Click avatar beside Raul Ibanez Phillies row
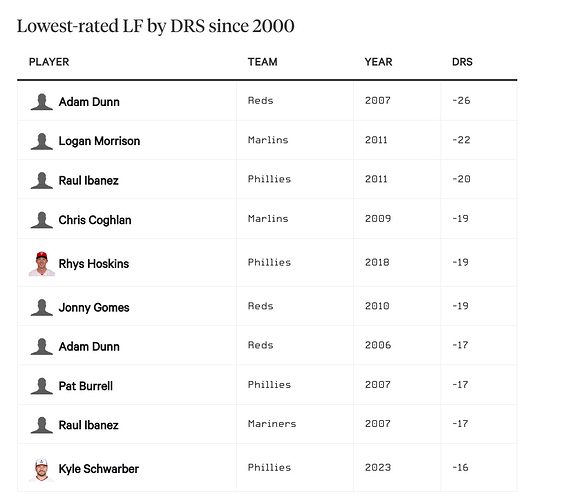Image resolution: width=574 pixels, height=500 pixels. (42, 180)
